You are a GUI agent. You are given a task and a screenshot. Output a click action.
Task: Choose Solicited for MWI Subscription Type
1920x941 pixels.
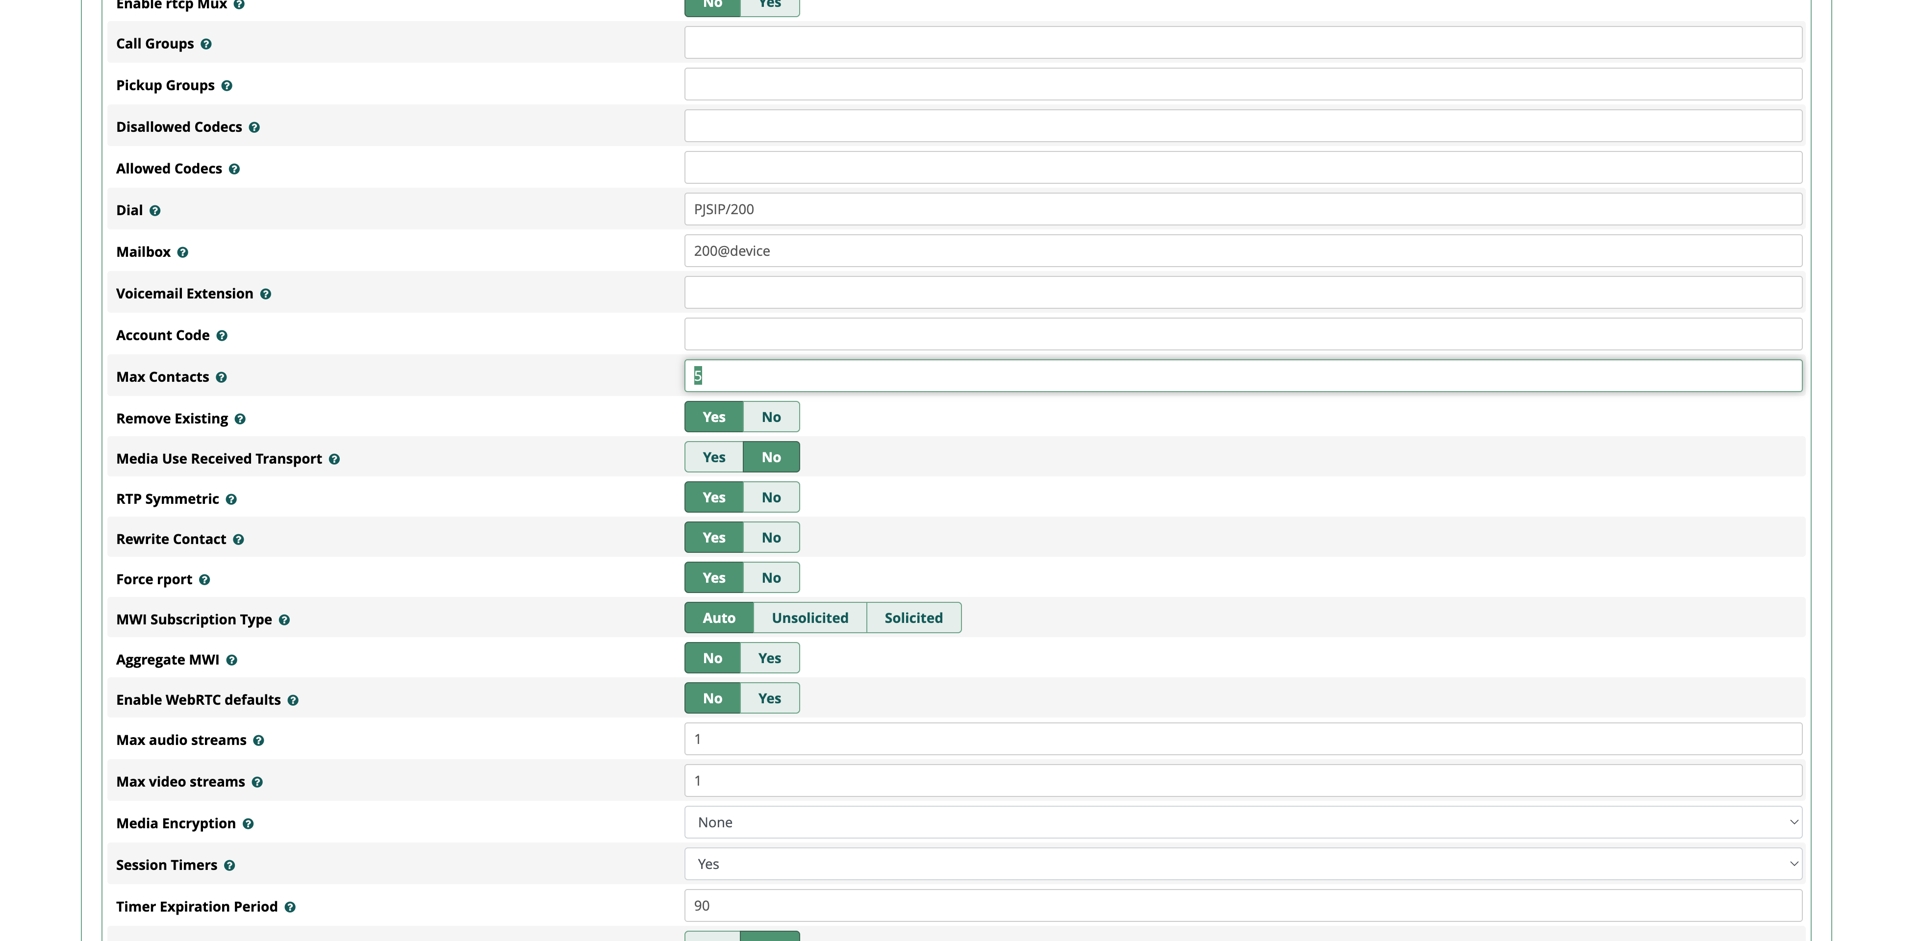click(x=913, y=618)
